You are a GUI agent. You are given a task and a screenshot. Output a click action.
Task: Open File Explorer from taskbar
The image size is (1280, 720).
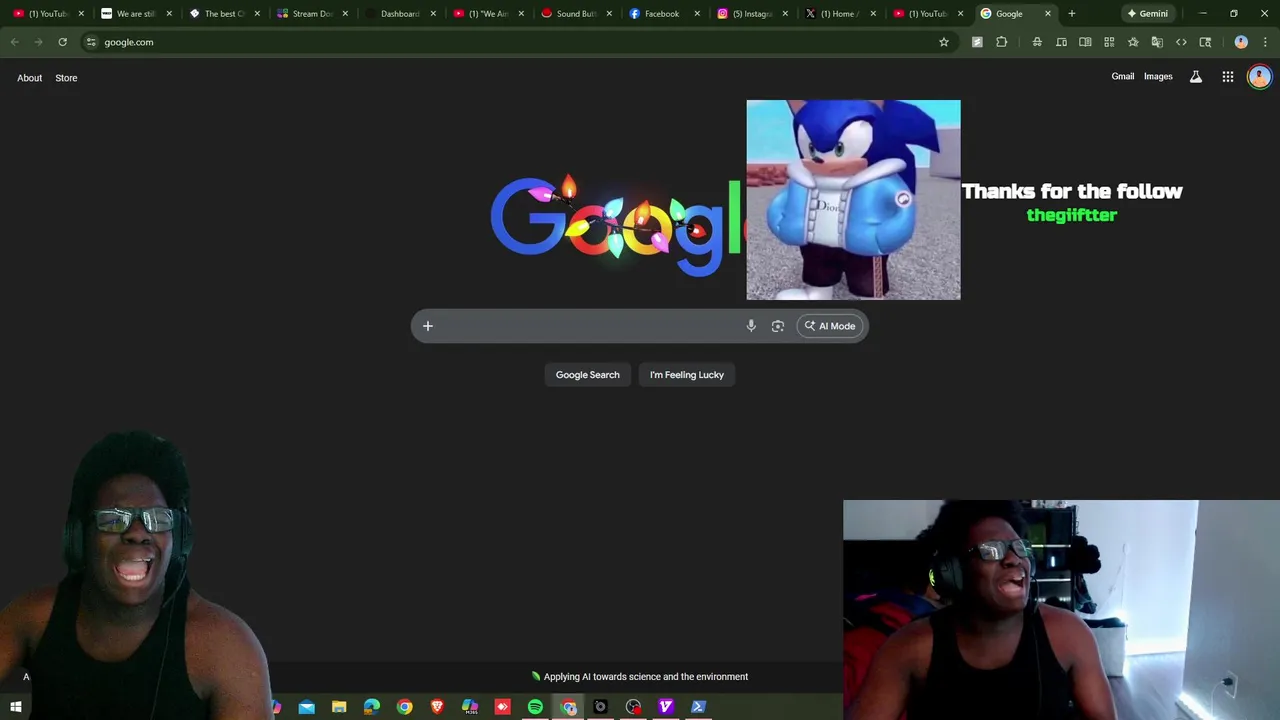[x=339, y=707]
